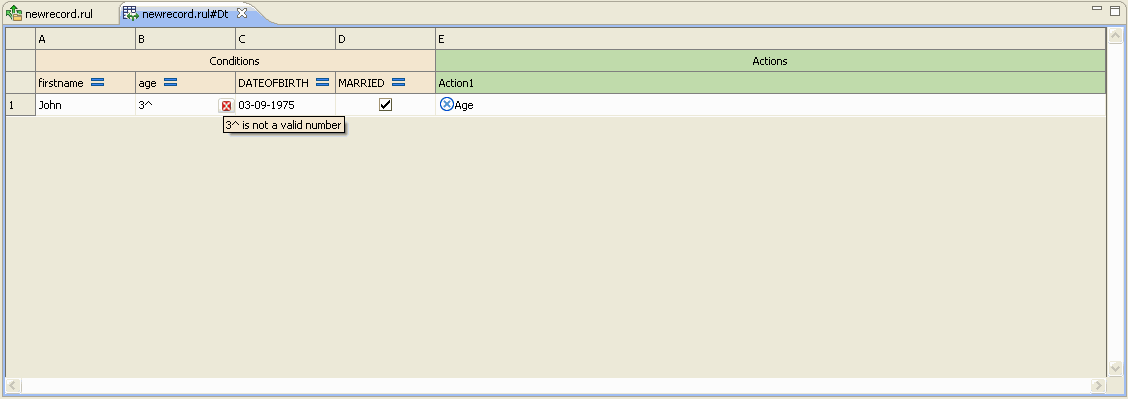
Task: Select column header C
Action: pos(286,39)
